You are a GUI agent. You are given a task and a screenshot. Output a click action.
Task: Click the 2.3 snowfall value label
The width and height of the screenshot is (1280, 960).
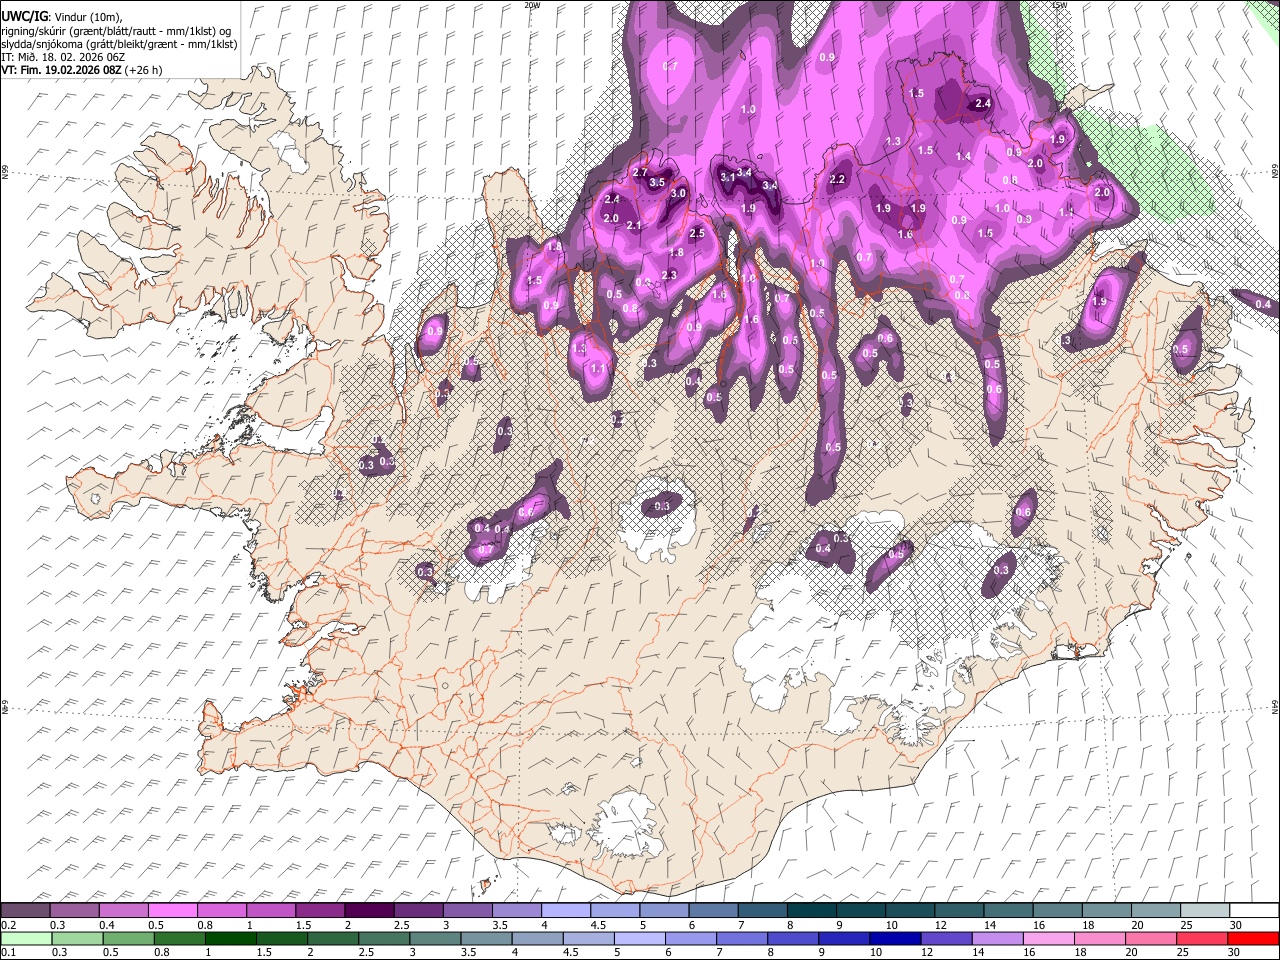(669, 275)
